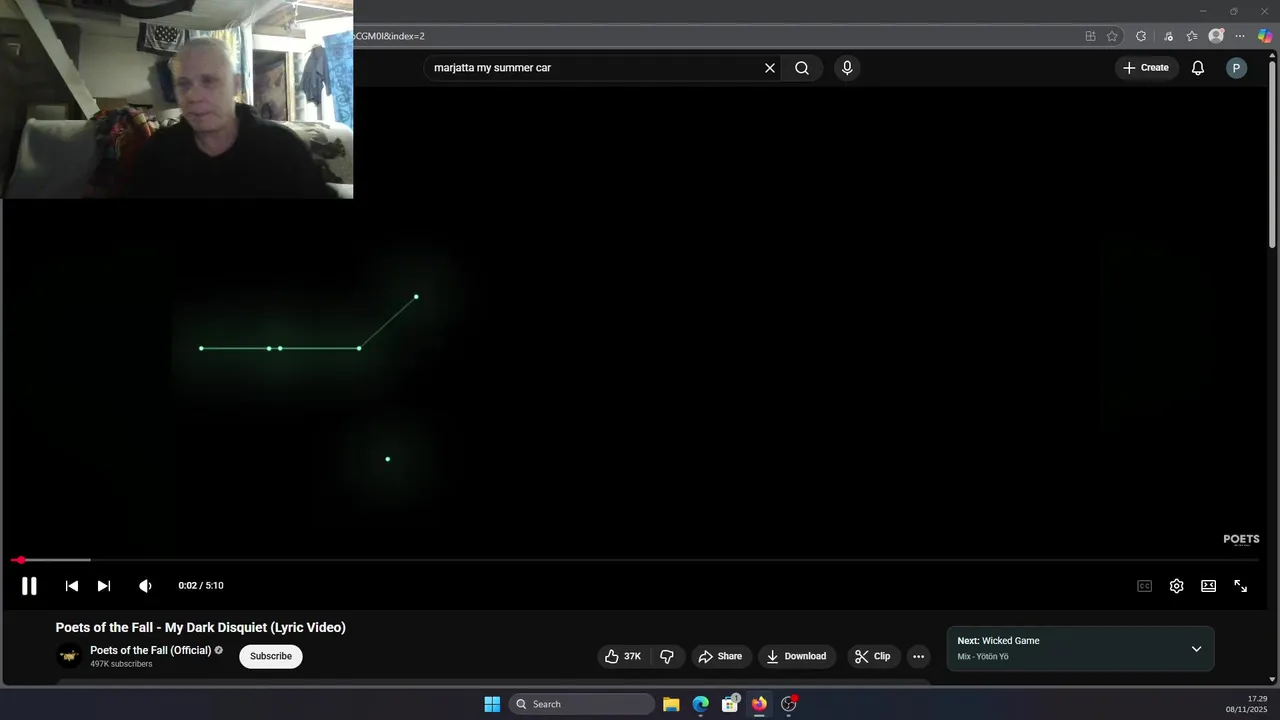This screenshot has height=720, width=1280.
Task: Open the Copilot sidebar icon
Action: pyautogui.click(x=1265, y=36)
